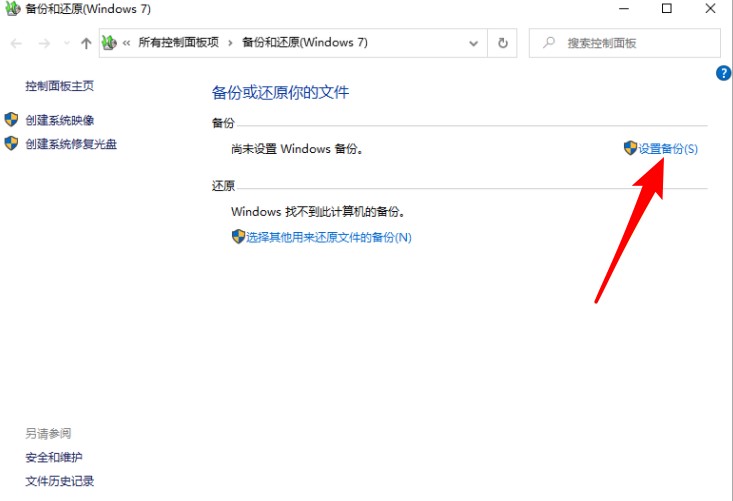Refresh the control panel page
733x501 pixels.
click(x=503, y=43)
